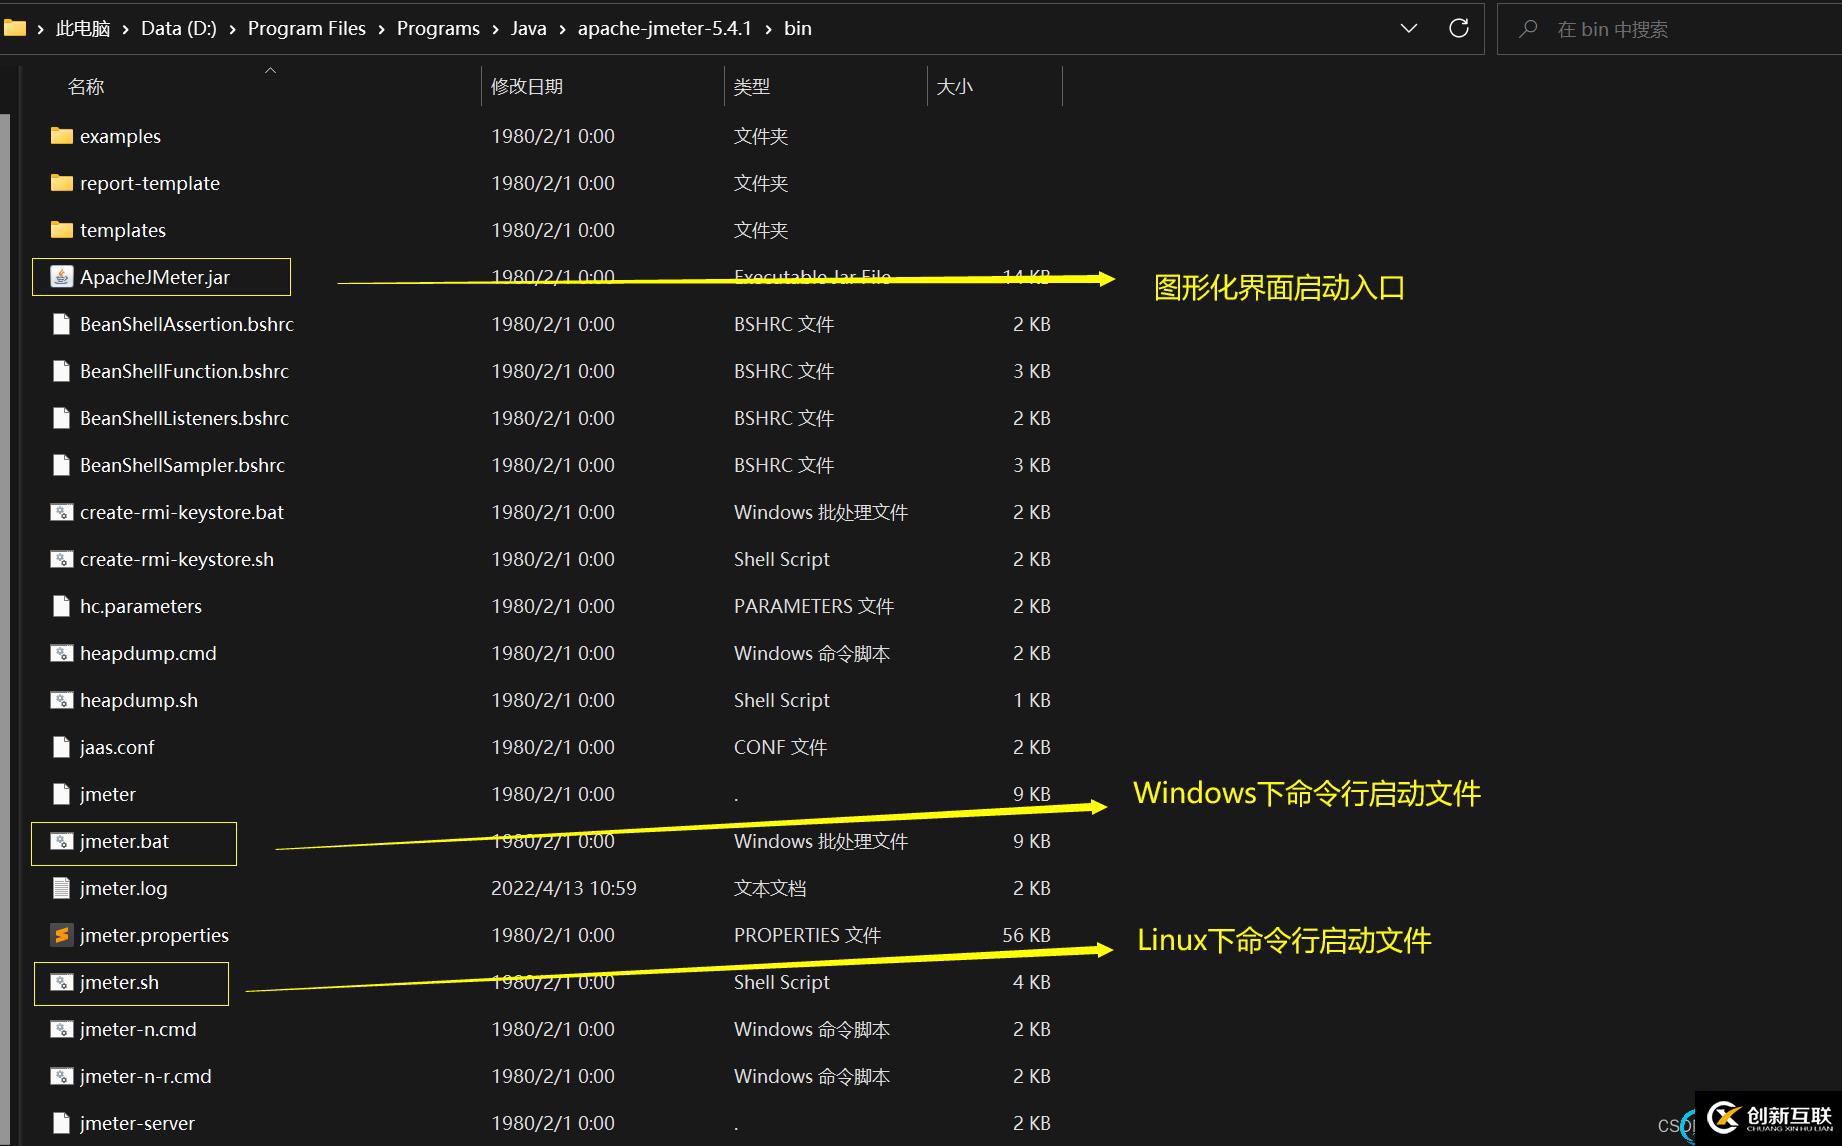Click the jmeter.bat batch file icon

[x=62, y=841]
